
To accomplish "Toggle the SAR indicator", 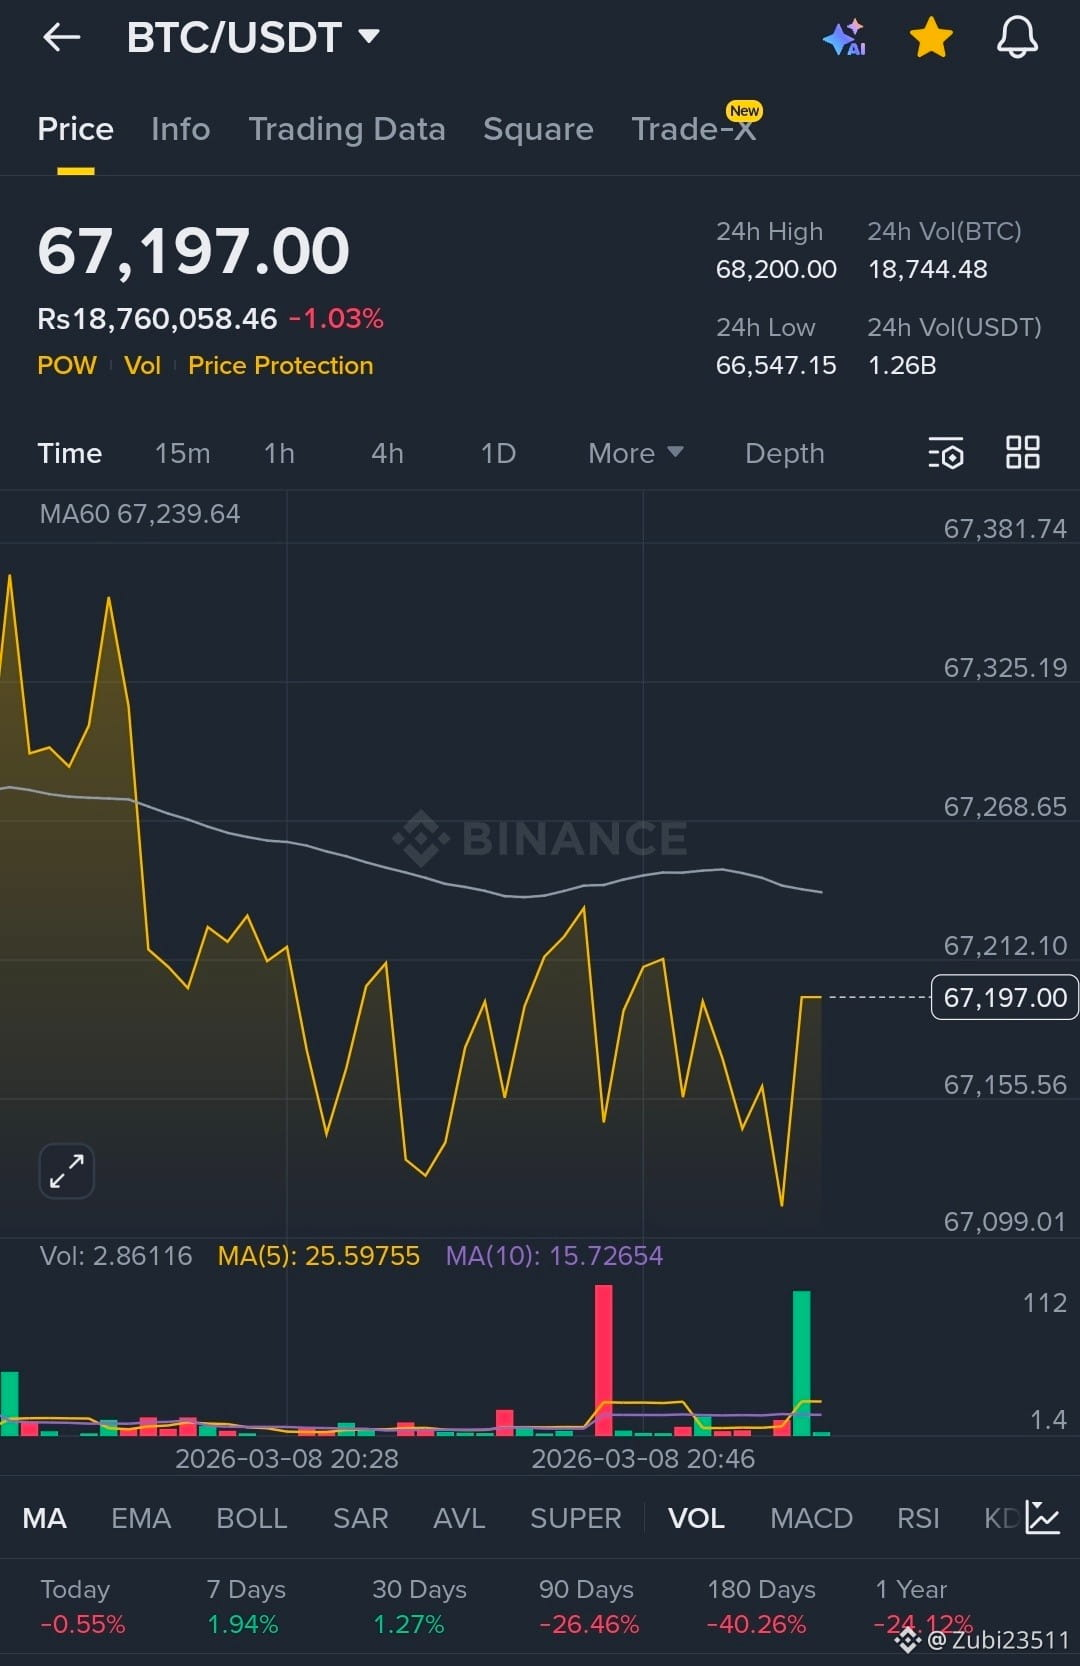I will coord(360,1518).
